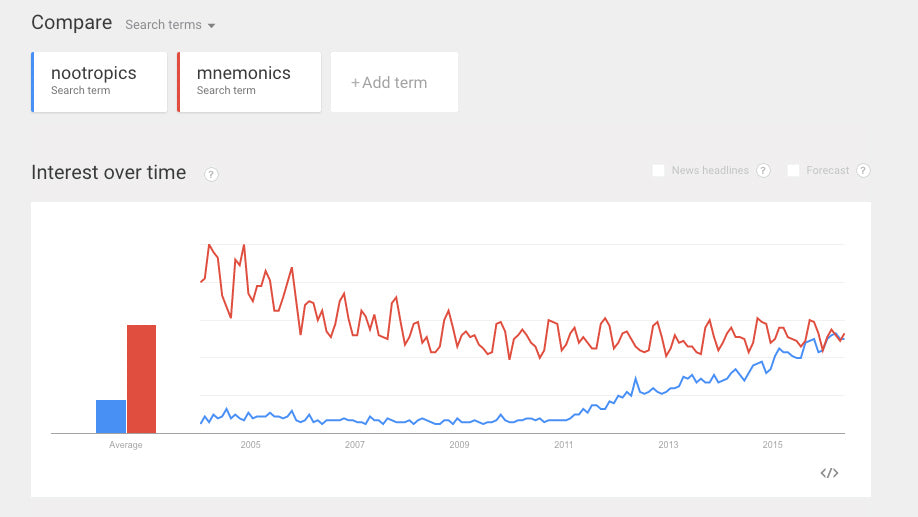Toggle the Forecast checkbox
This screenshot has width=918, height=517.
click(794, 171)
